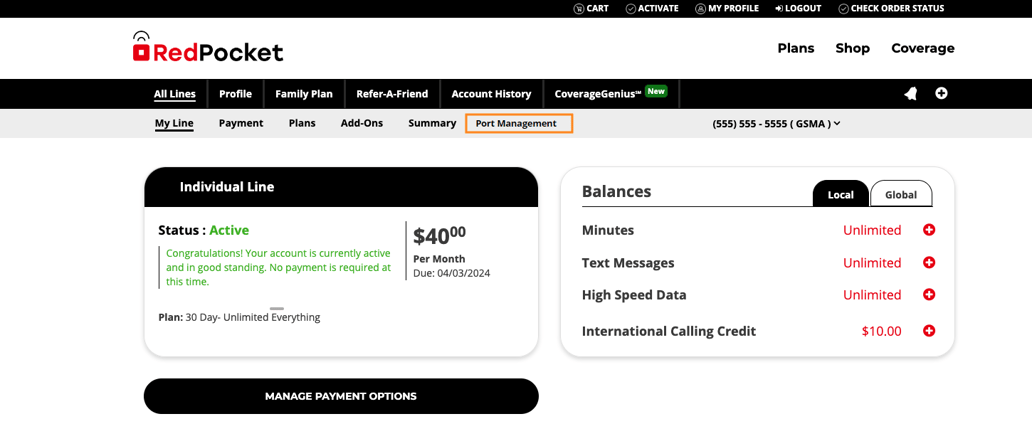Select the Add-Ons submenu item
The height and width of the screenshot is (446, 1032).
pos(361,123)
